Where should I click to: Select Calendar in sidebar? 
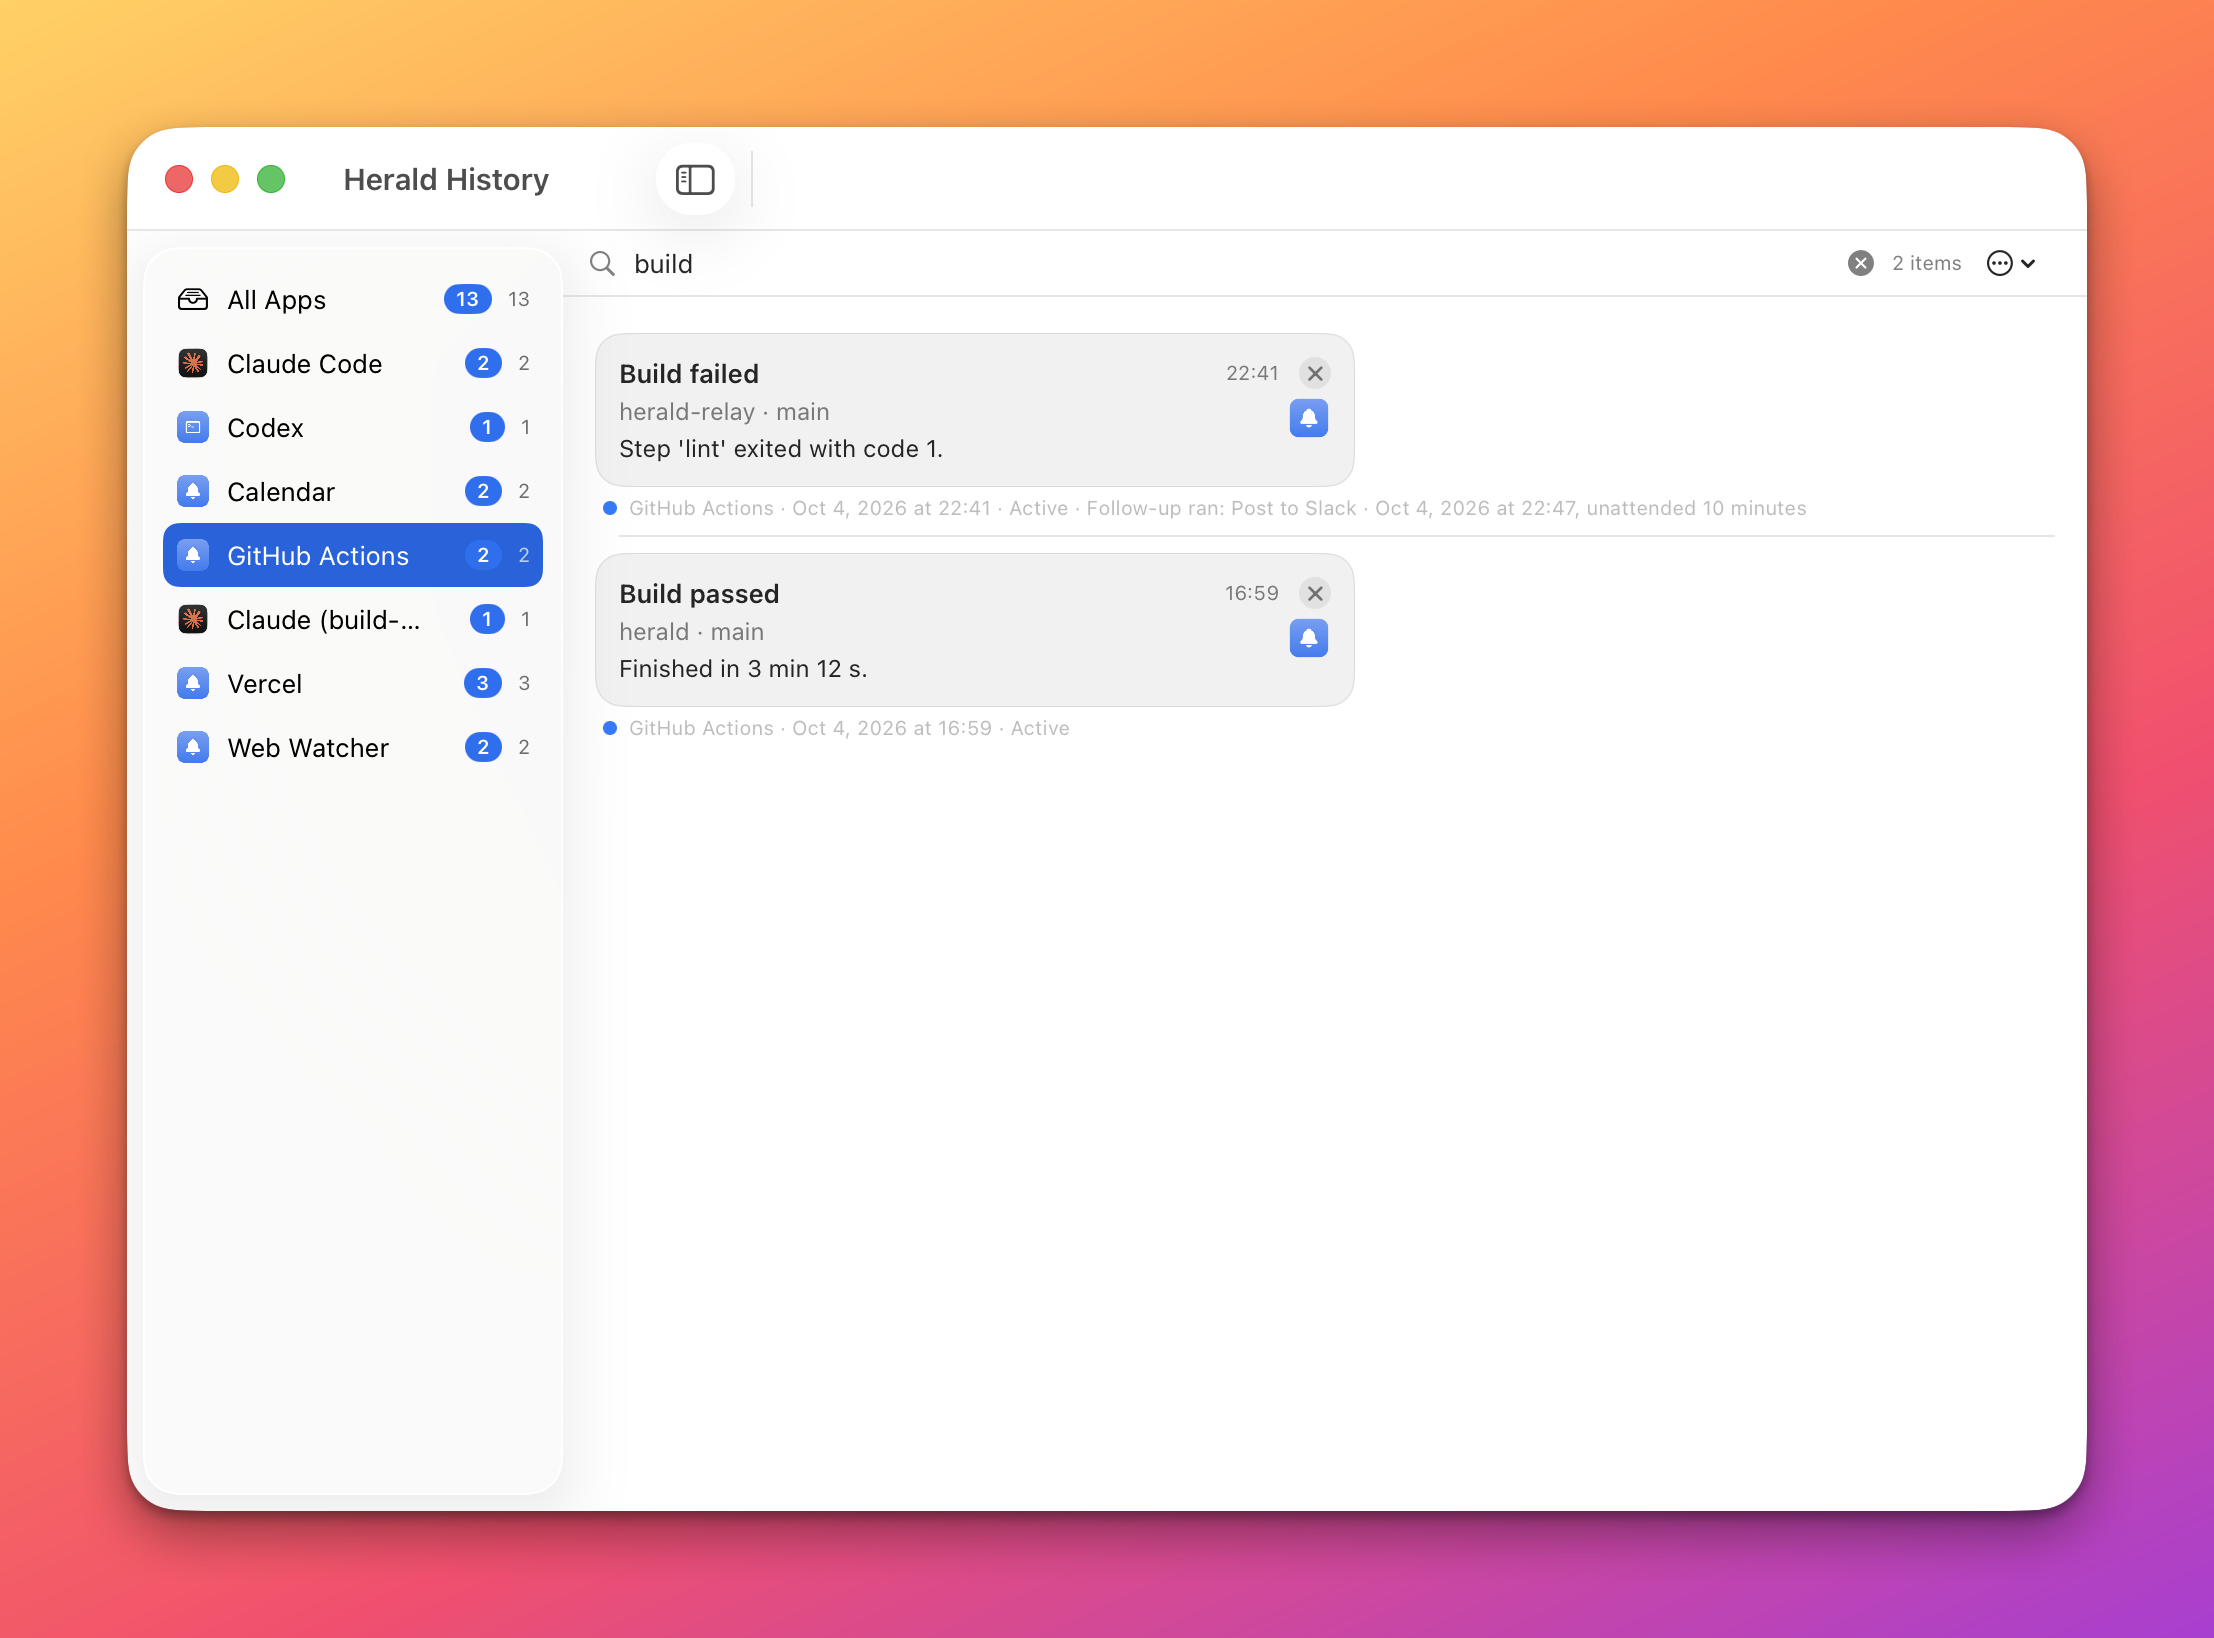pyautogui.click(x=353, y=492)
